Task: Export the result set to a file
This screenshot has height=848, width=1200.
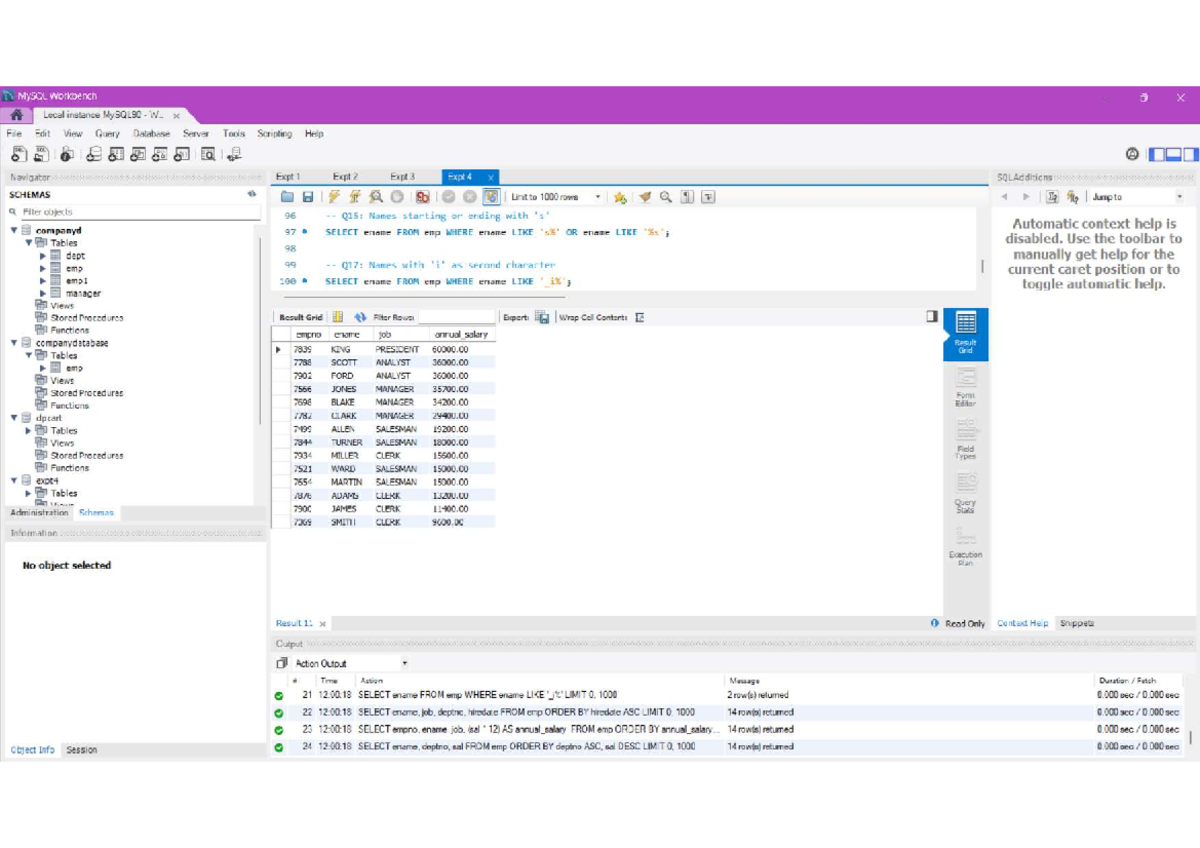Action: (x=542, y=317)
